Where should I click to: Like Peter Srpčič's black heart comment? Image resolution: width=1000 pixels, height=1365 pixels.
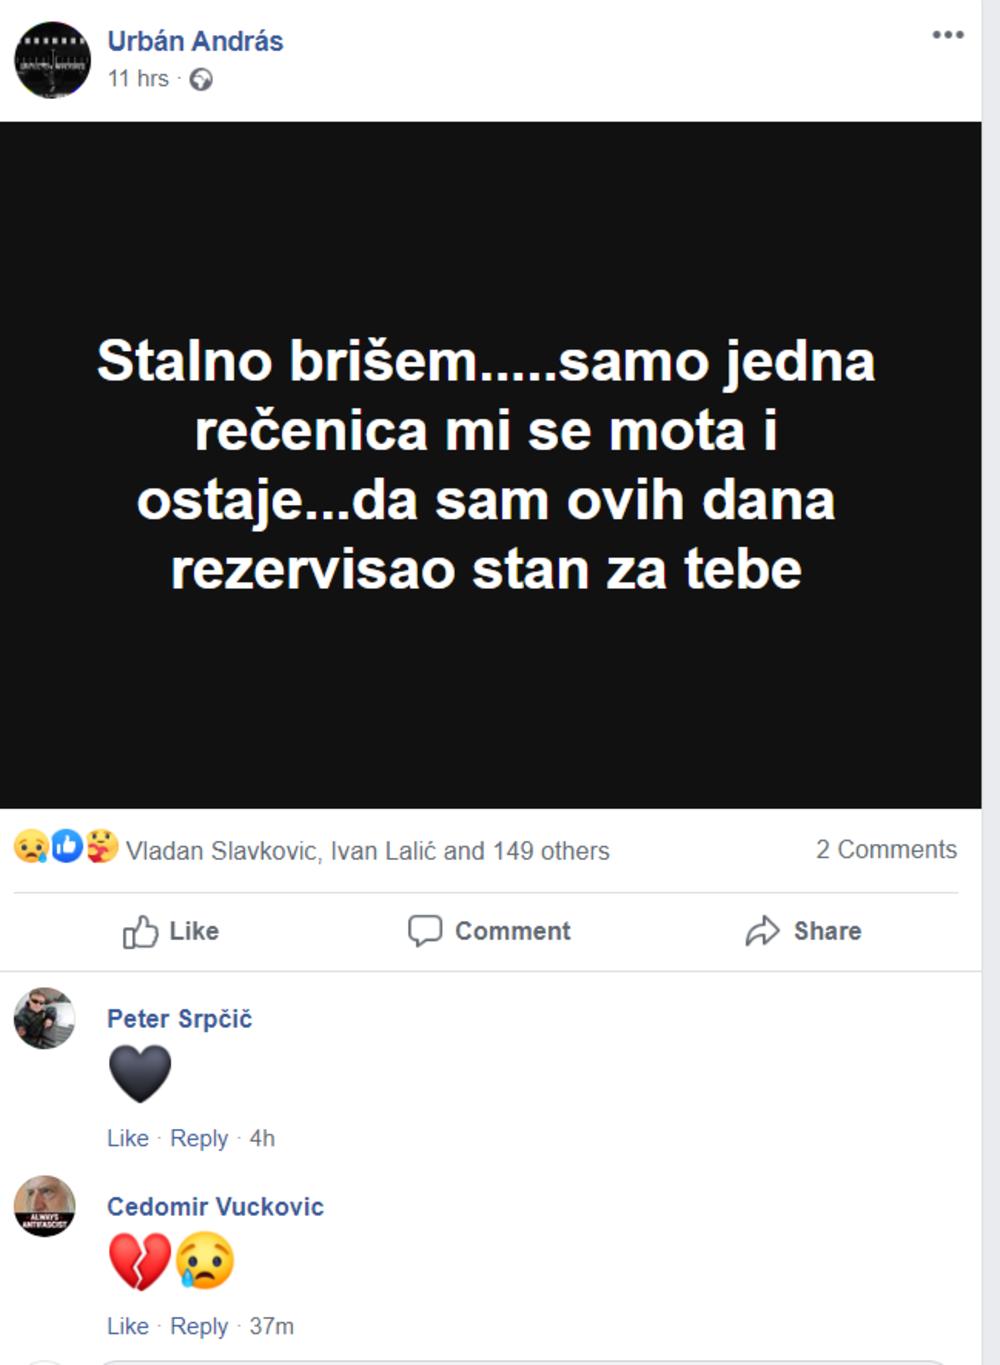[x=127, y=1138]
